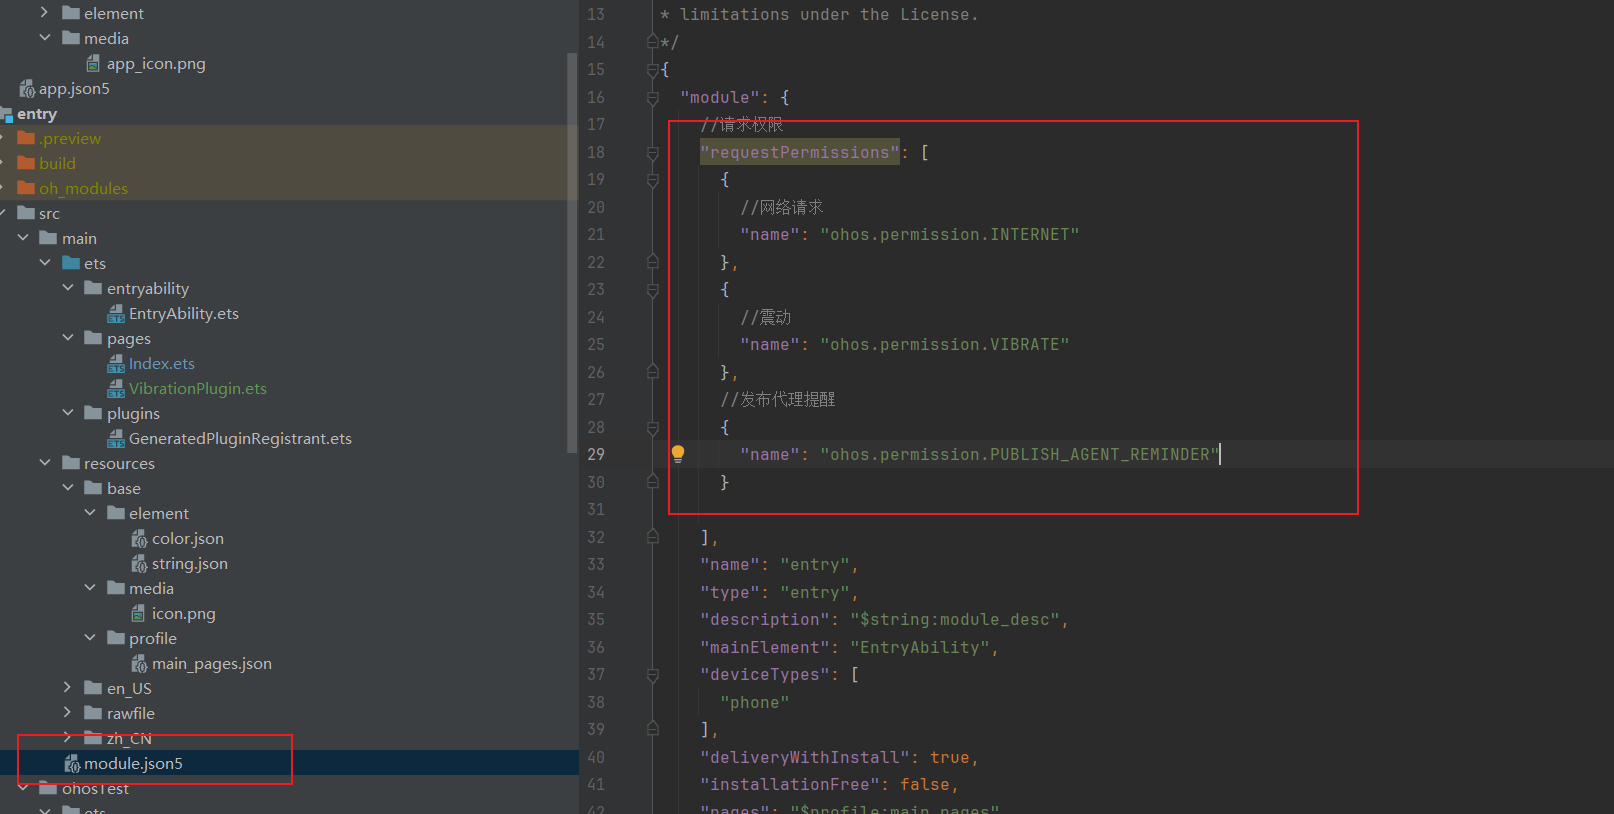The height and width of the screenshot is (814, 1614).
Task: Collapse the plugins folder
Action: [68, 413]
